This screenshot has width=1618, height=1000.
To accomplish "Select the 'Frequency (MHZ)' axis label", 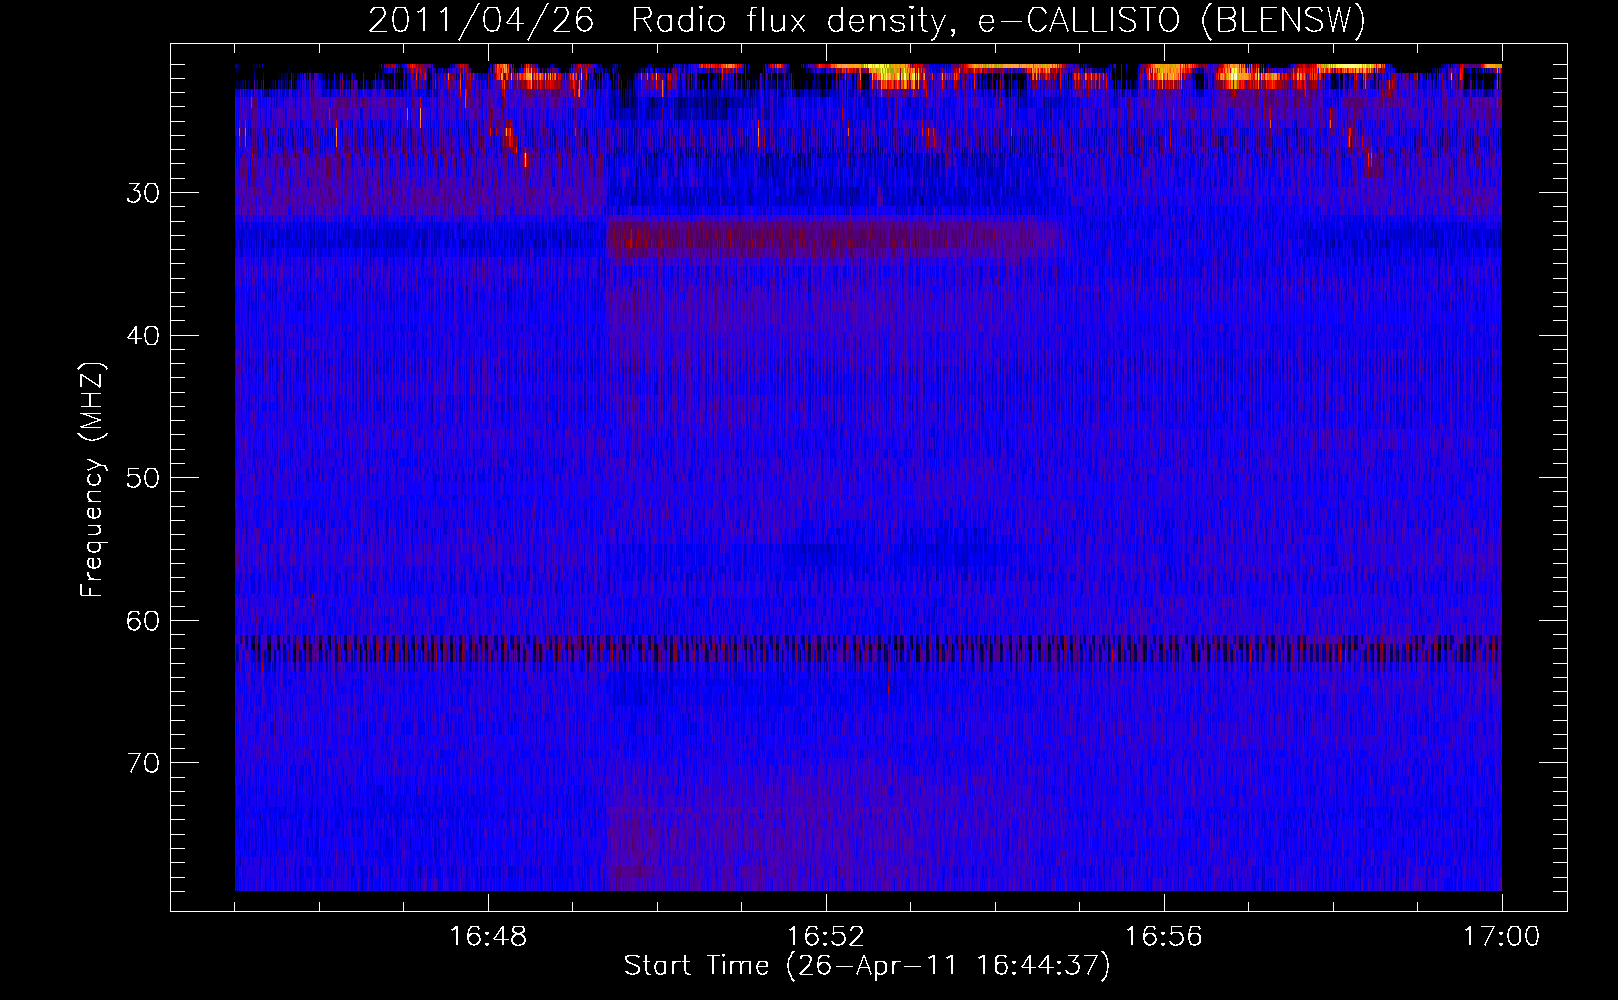I will (92, 480).
